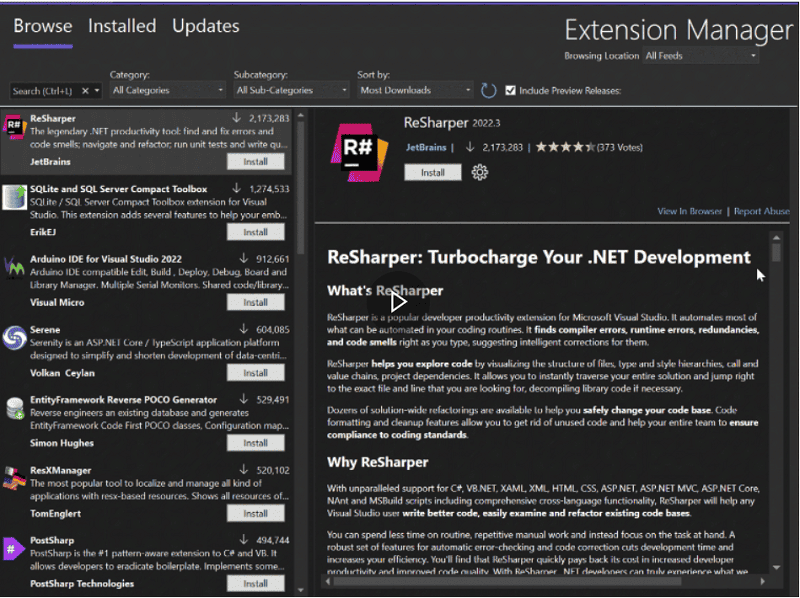Screen dimensions: 800x598
Task: Install SQLite and SQL Server Compact Toolbox
Action: point(256,232)
